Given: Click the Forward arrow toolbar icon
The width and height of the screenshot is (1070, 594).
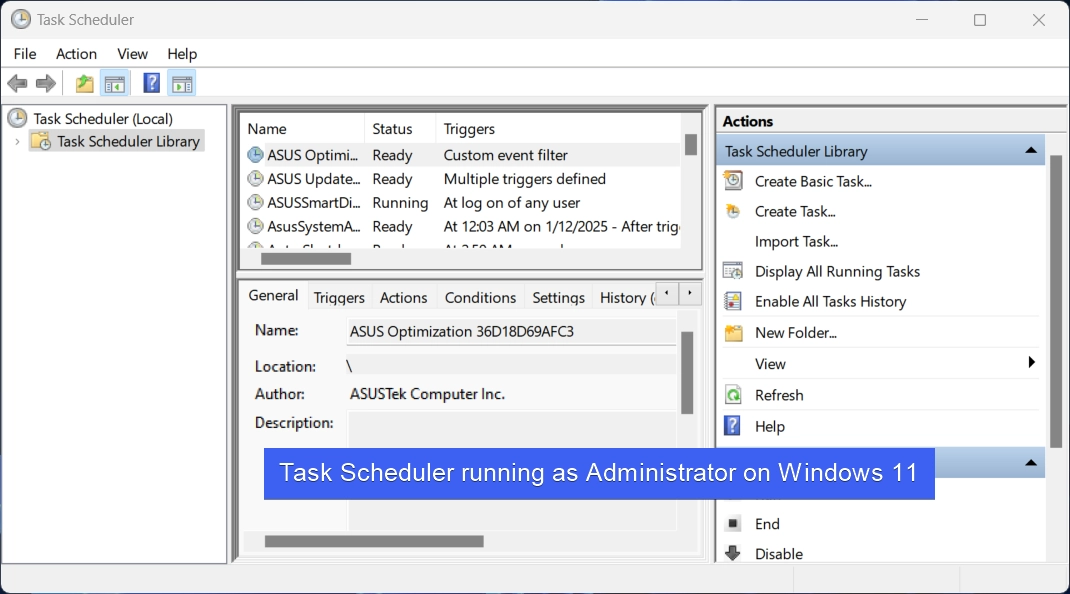Looking at the screenshot, I should pyautogui.click(x=46, y=84).
